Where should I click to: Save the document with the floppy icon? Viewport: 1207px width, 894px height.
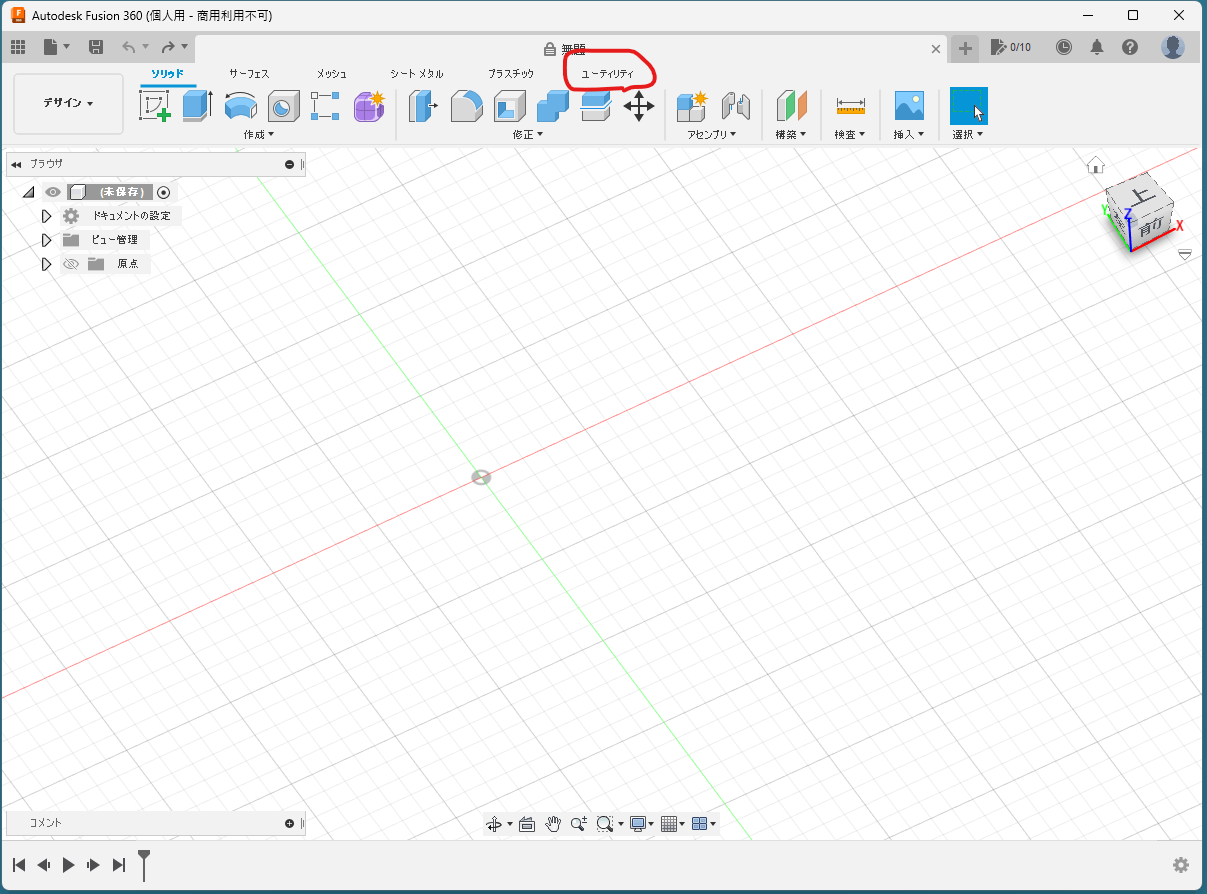(96, 47)
